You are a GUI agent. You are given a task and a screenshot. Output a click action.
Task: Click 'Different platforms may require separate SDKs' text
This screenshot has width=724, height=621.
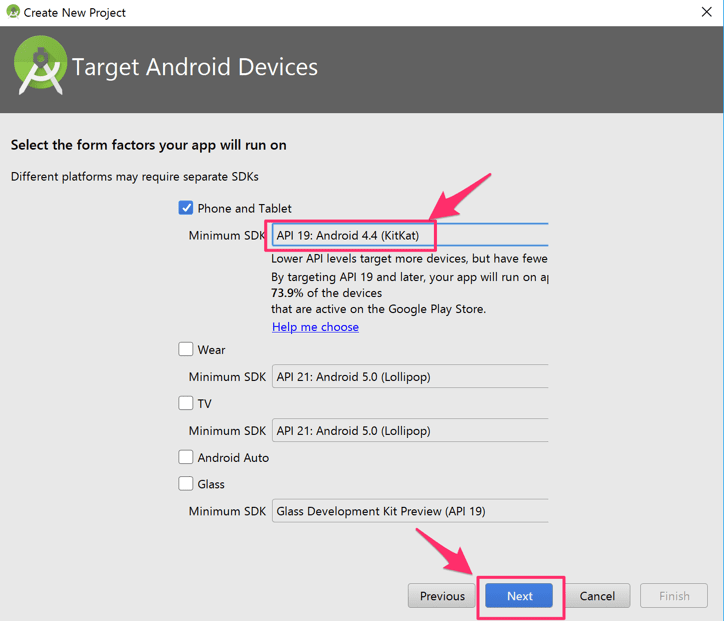135,177
